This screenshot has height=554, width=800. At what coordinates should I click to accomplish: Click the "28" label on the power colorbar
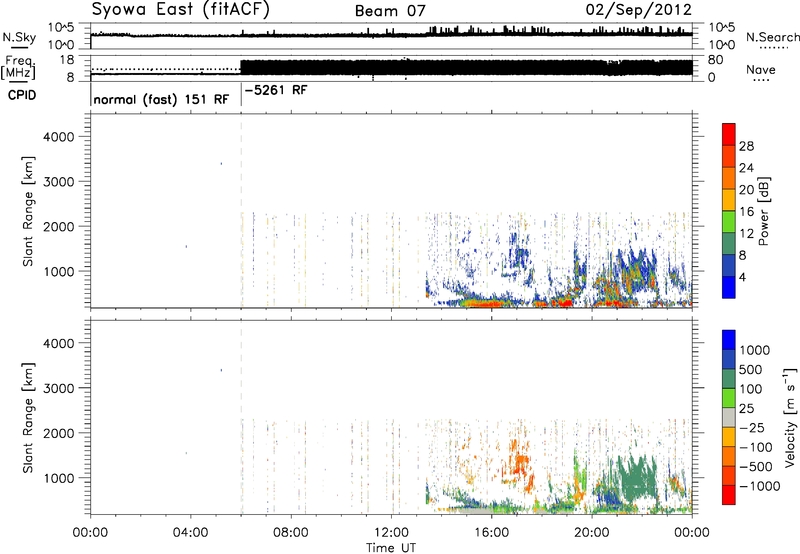coord(746,146)
